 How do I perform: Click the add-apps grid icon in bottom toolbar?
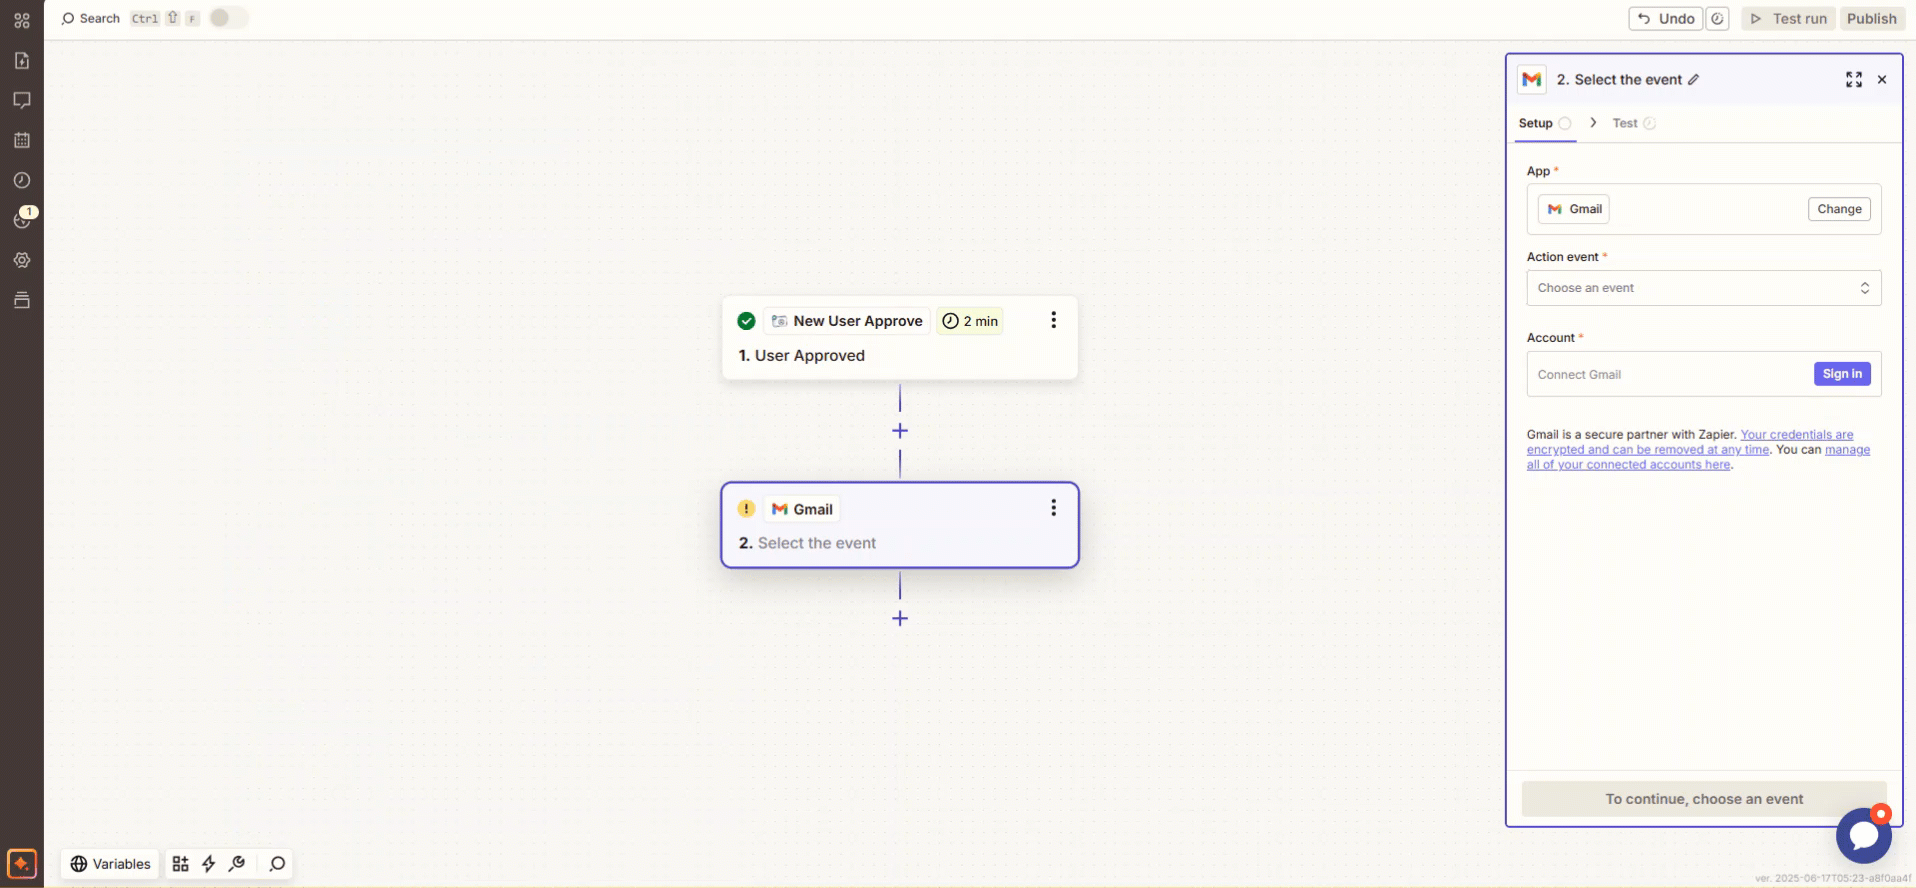coord(180,864)
